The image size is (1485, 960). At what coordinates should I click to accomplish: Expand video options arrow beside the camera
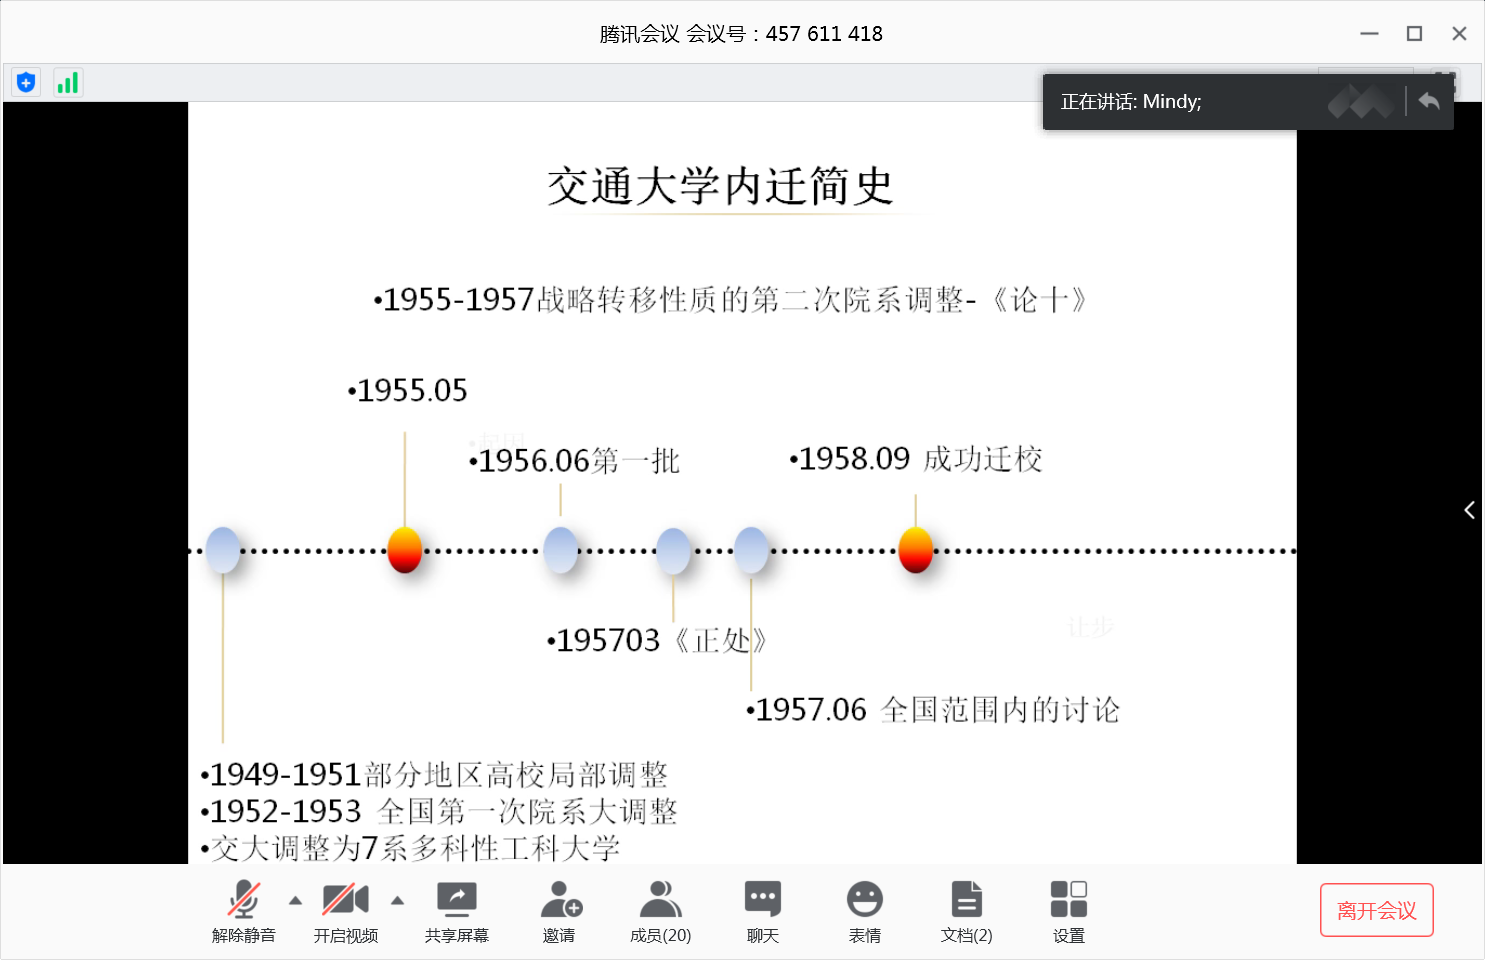397,901
